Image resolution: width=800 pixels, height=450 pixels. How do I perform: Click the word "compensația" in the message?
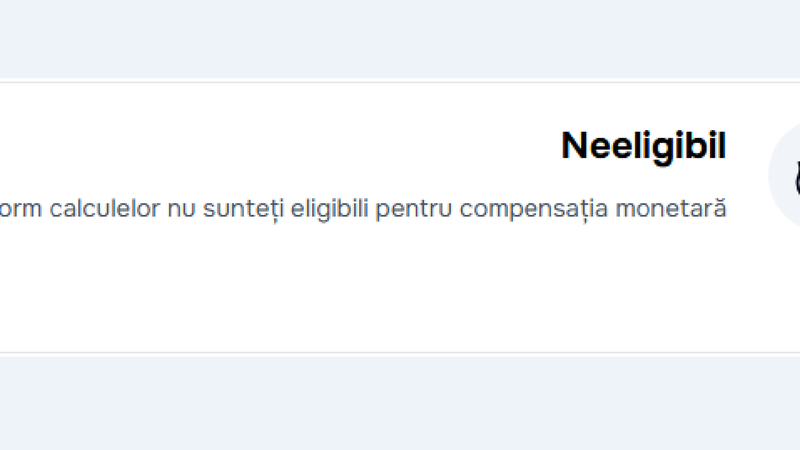pos(534,209)
